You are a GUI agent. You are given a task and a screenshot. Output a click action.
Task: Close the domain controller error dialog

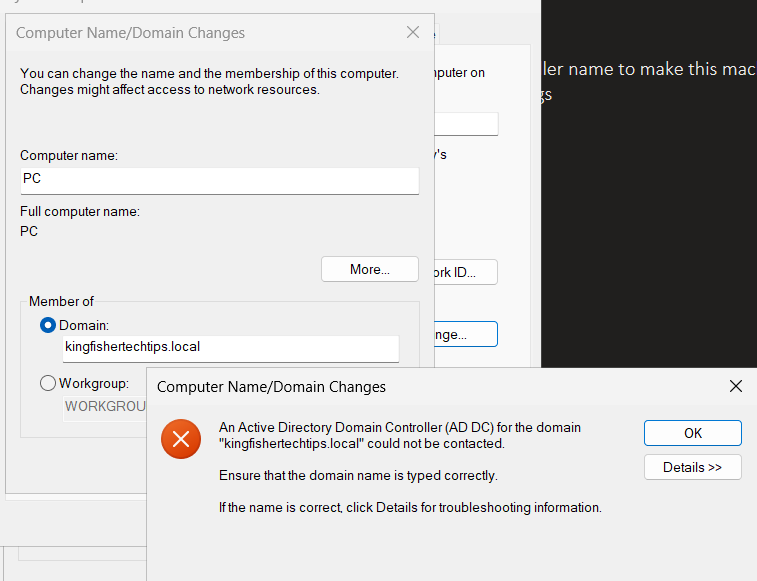click(x=735, y=386)
